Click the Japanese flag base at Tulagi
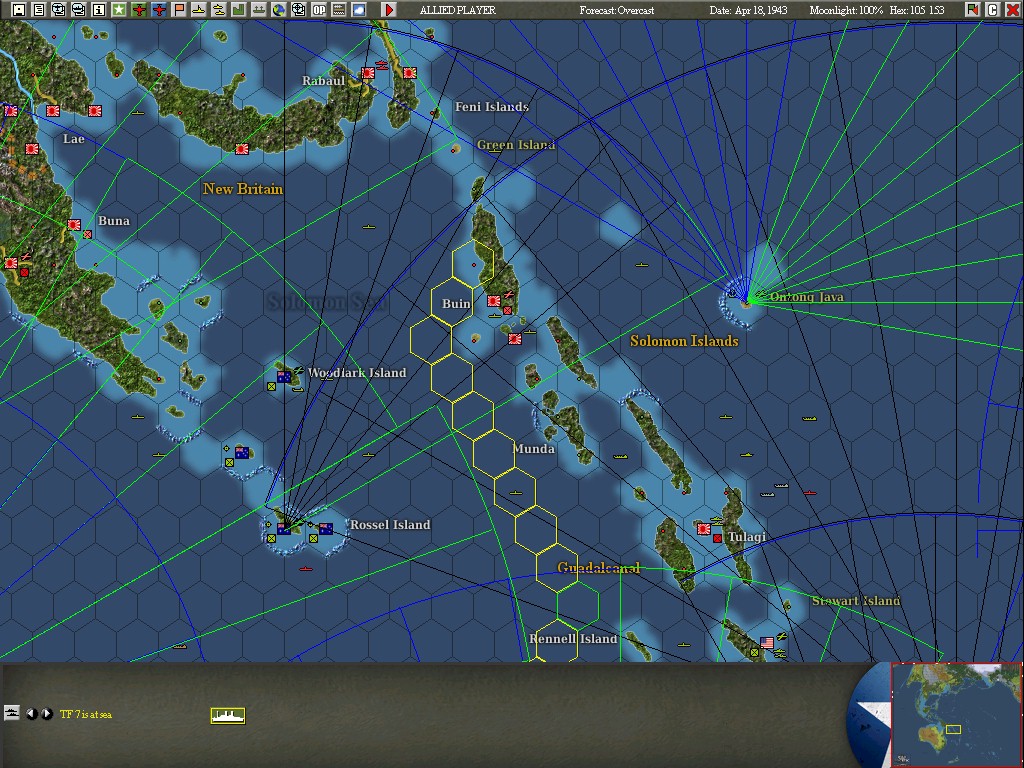 [x=703, y=529]
